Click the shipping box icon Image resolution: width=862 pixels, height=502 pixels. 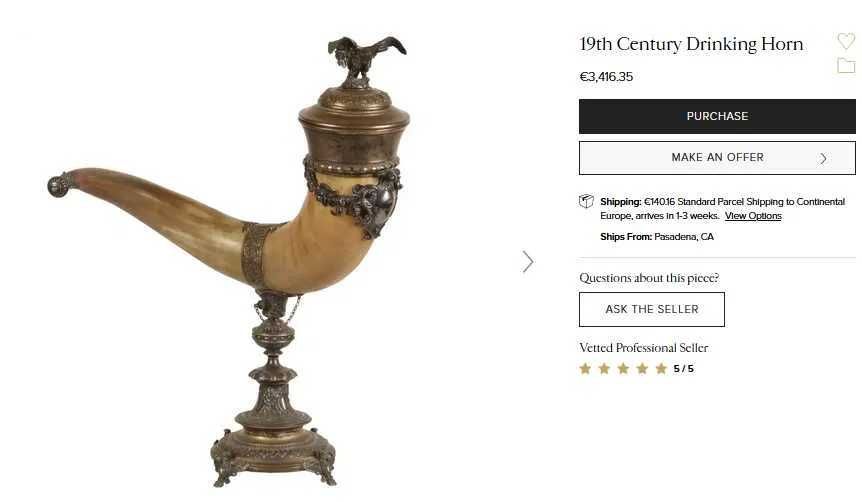pyautogui.click(x=586, y=202)
